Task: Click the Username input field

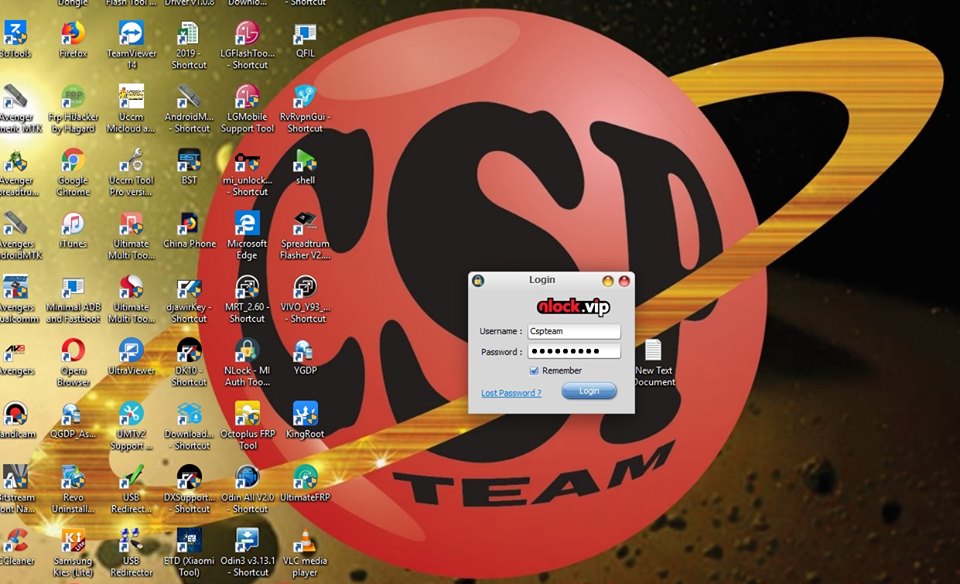Action: [x=574, y=331]
